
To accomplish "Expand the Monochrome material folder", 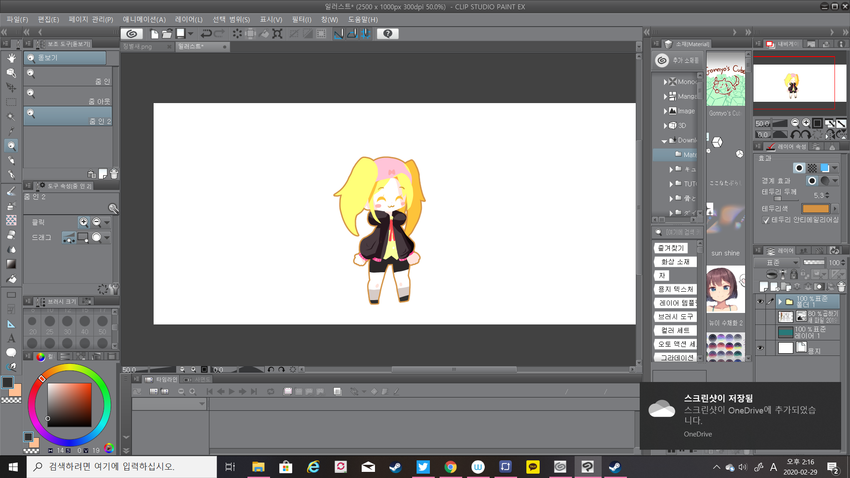I will point(666,82).
